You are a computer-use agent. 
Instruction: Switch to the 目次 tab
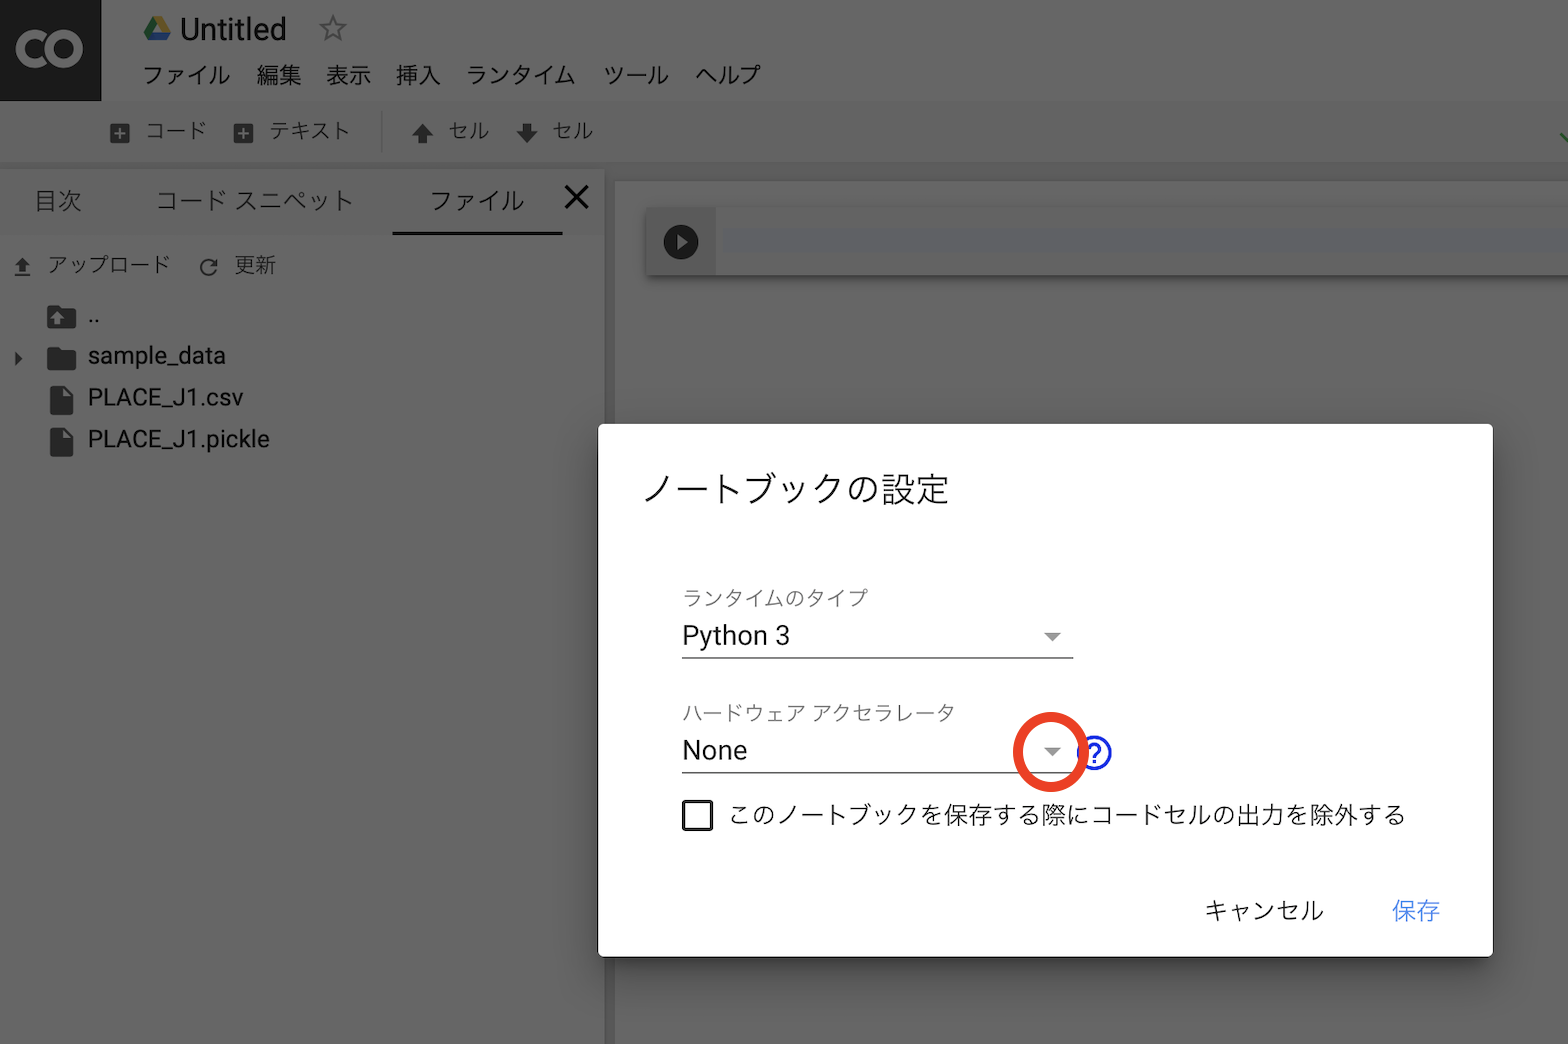(58, 201)
